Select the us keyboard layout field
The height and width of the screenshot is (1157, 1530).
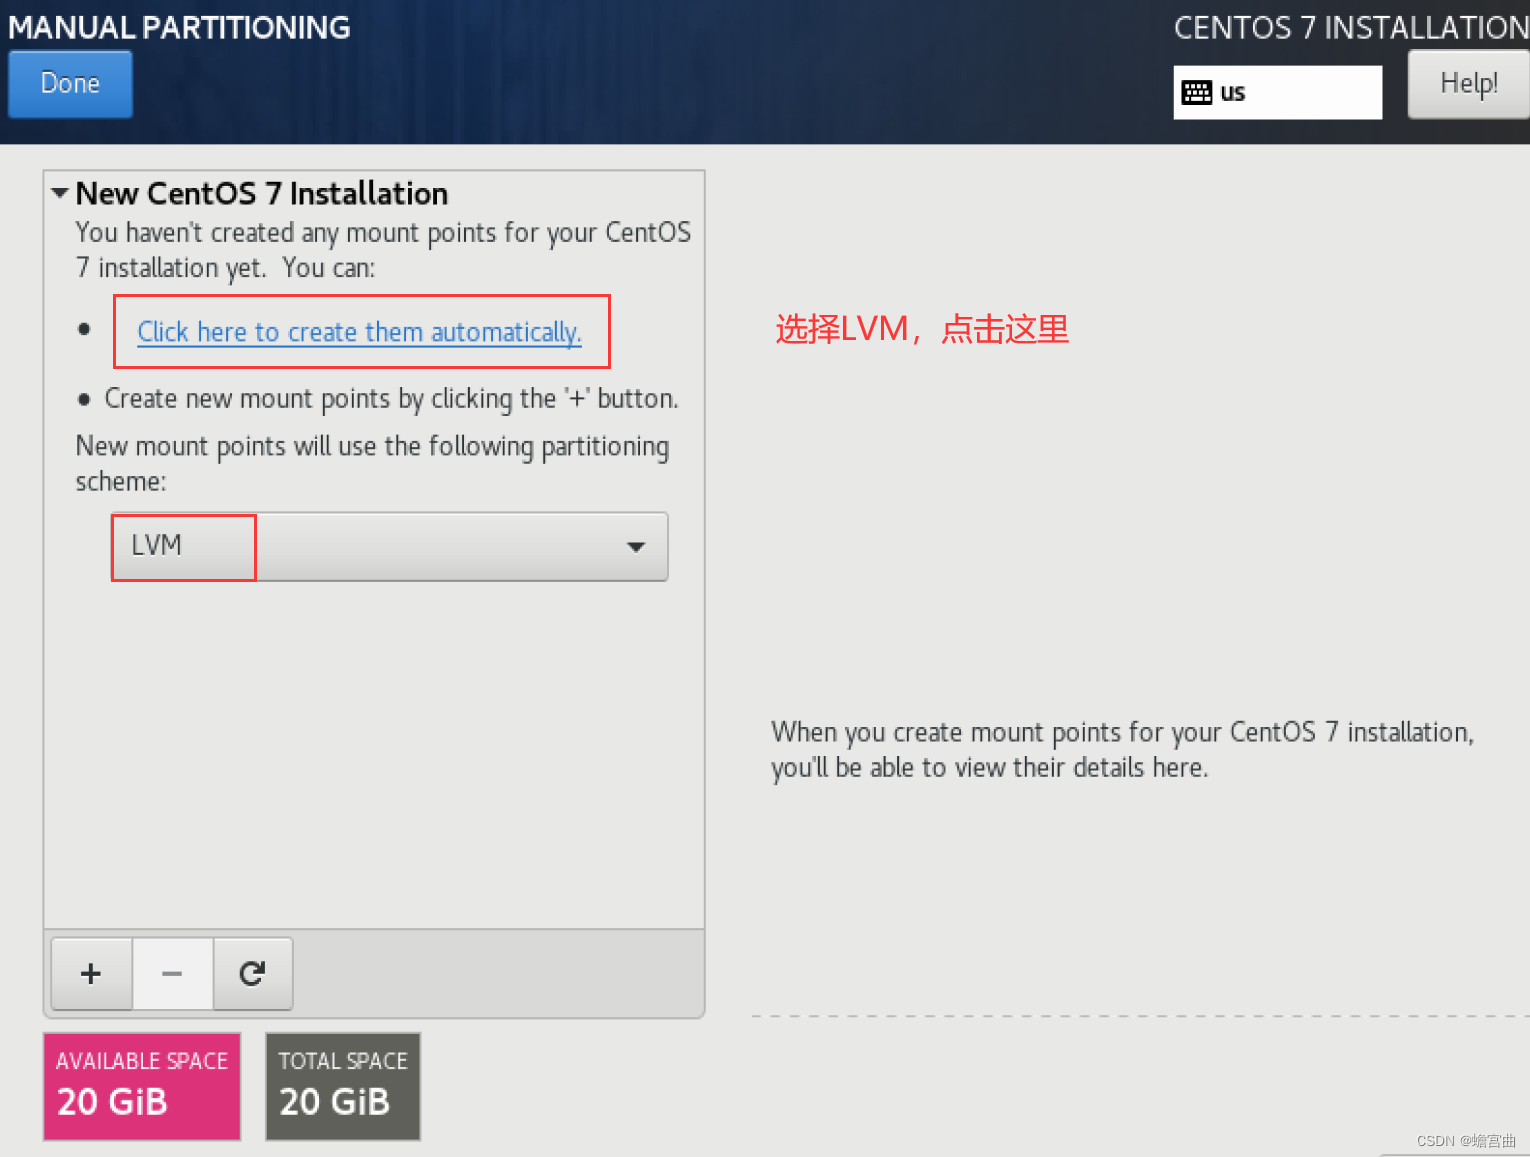[1277, 92]
